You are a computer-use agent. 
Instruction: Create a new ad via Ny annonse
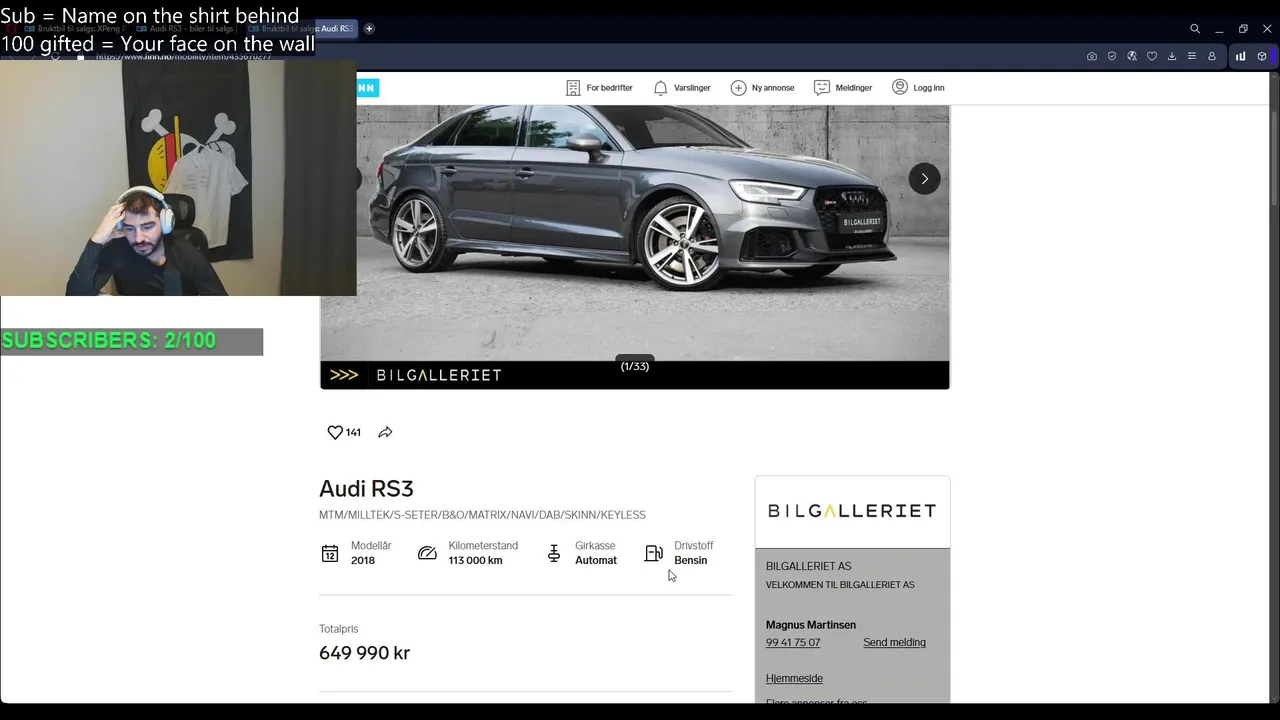click(762, 88)
